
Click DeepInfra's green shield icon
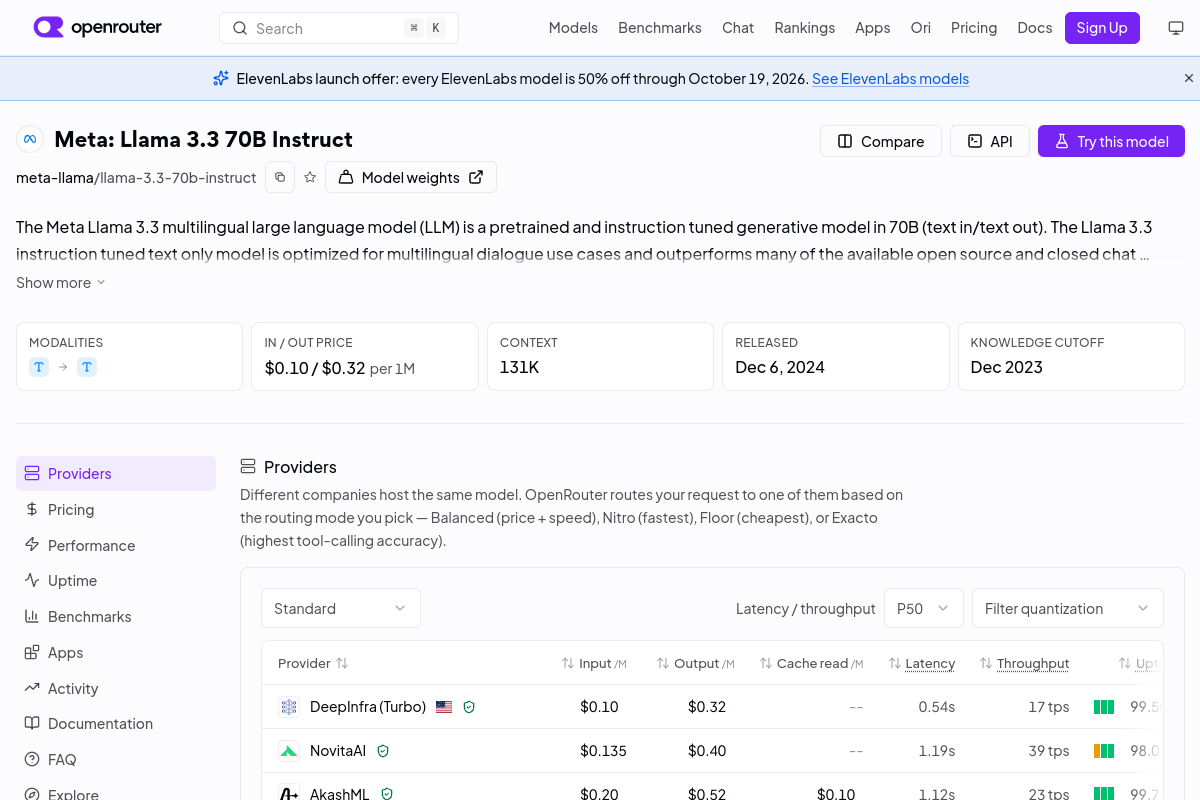[469, 707]
